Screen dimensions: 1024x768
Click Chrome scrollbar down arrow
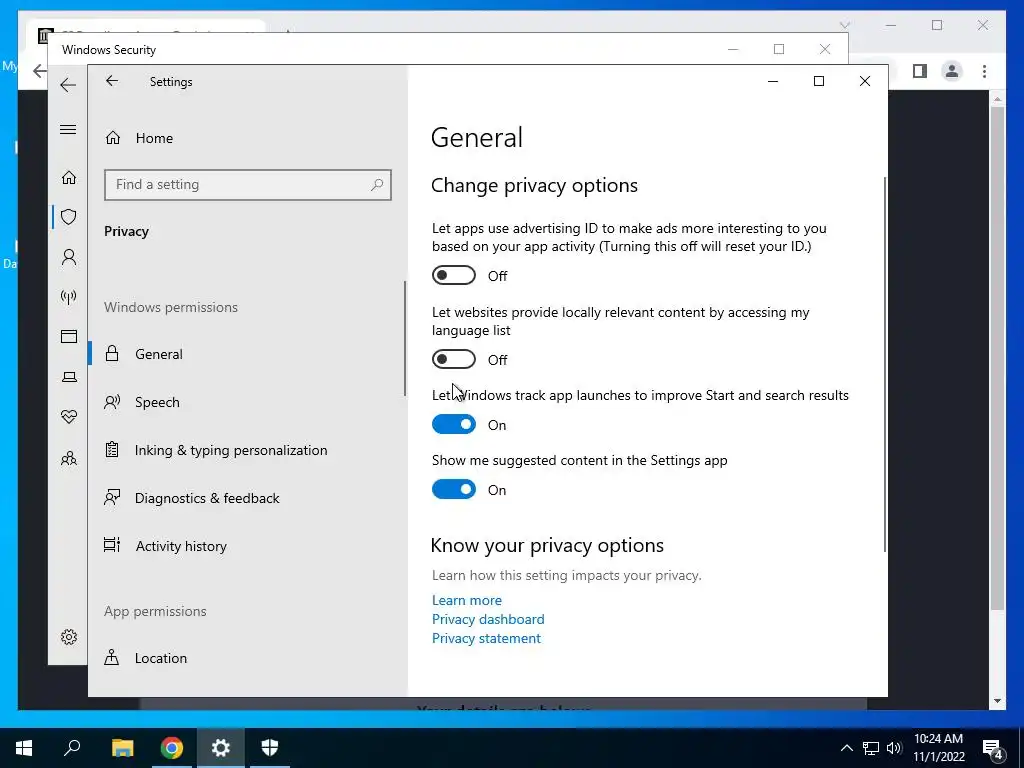coord(997,701)
